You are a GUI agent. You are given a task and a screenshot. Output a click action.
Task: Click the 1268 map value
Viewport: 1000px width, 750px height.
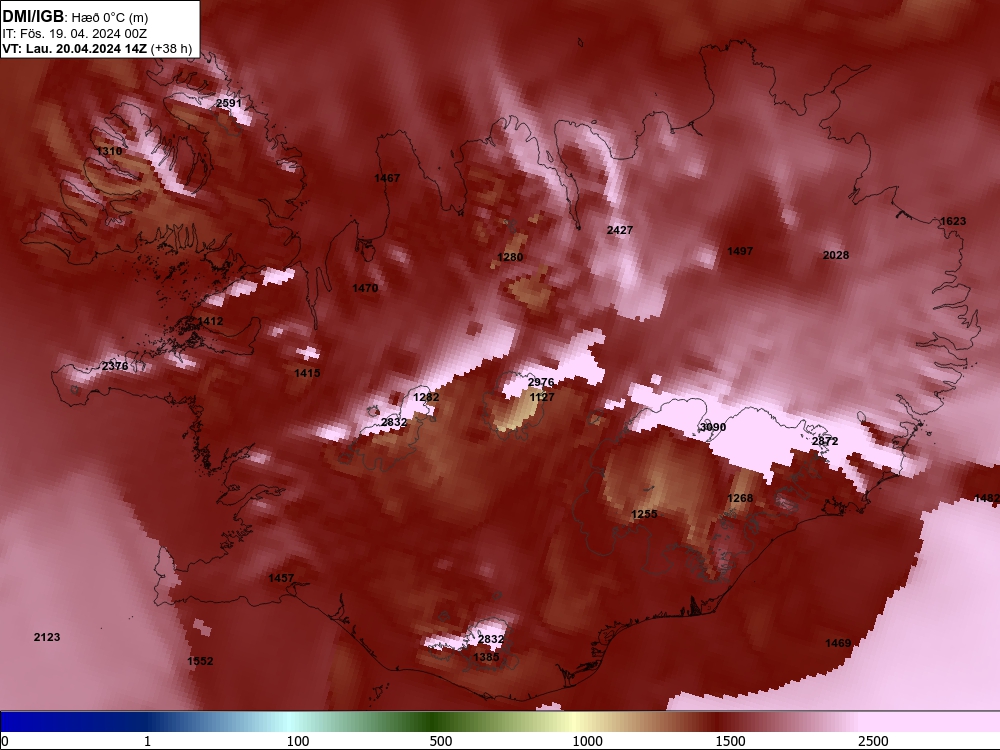(740, 498)
